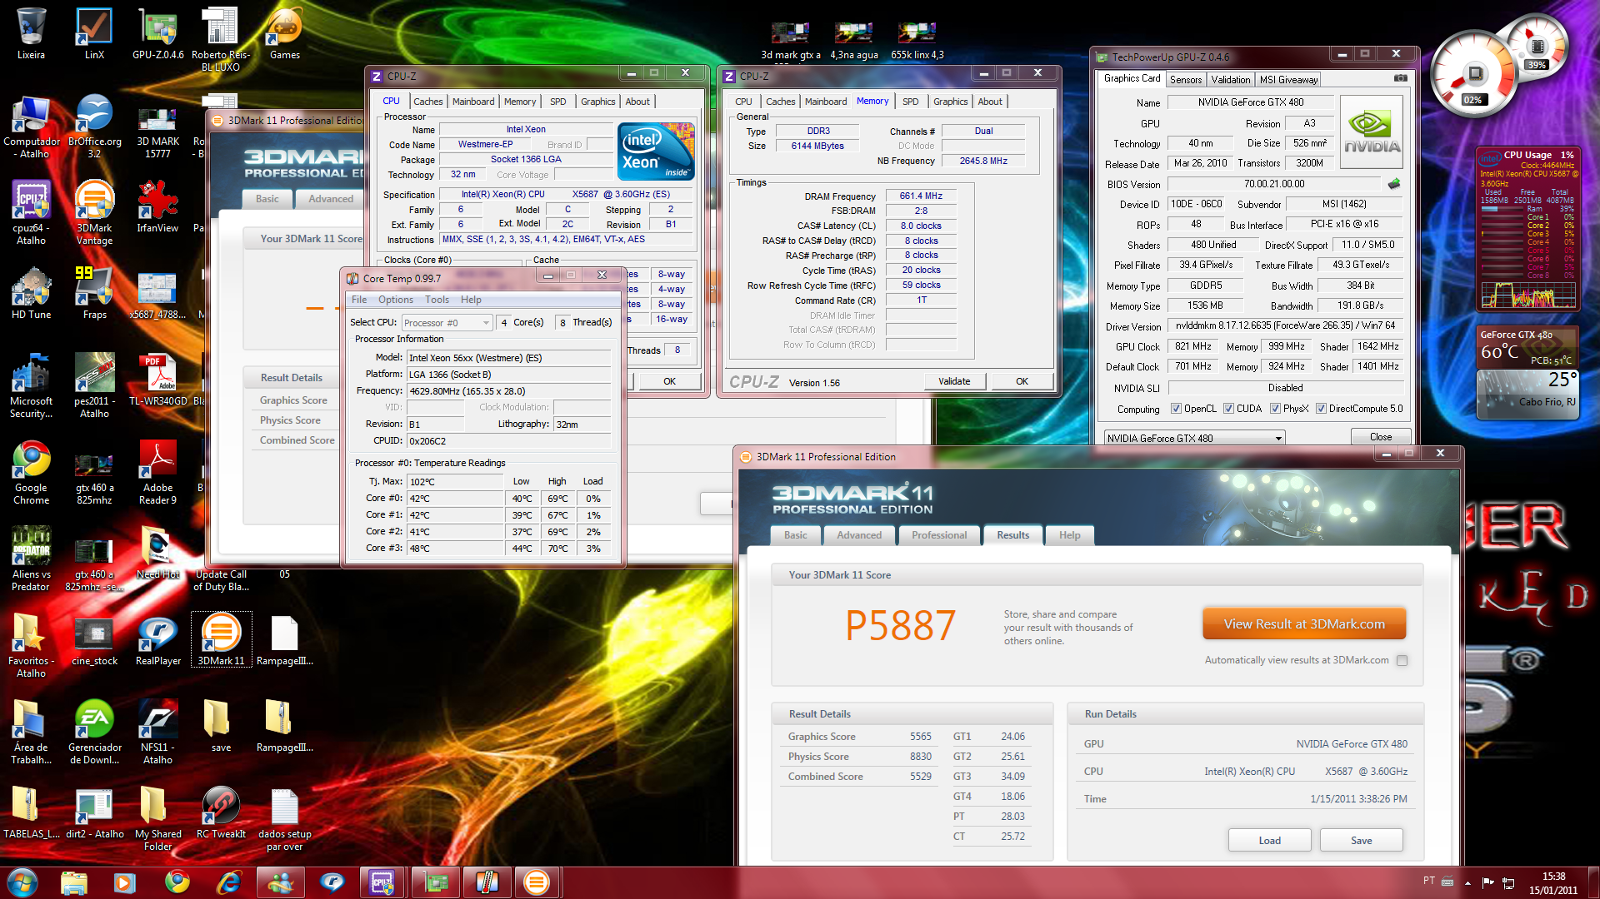
Task: Toggle the CUDA checkbox in GPU-Z
Action: pos(1228,408)
